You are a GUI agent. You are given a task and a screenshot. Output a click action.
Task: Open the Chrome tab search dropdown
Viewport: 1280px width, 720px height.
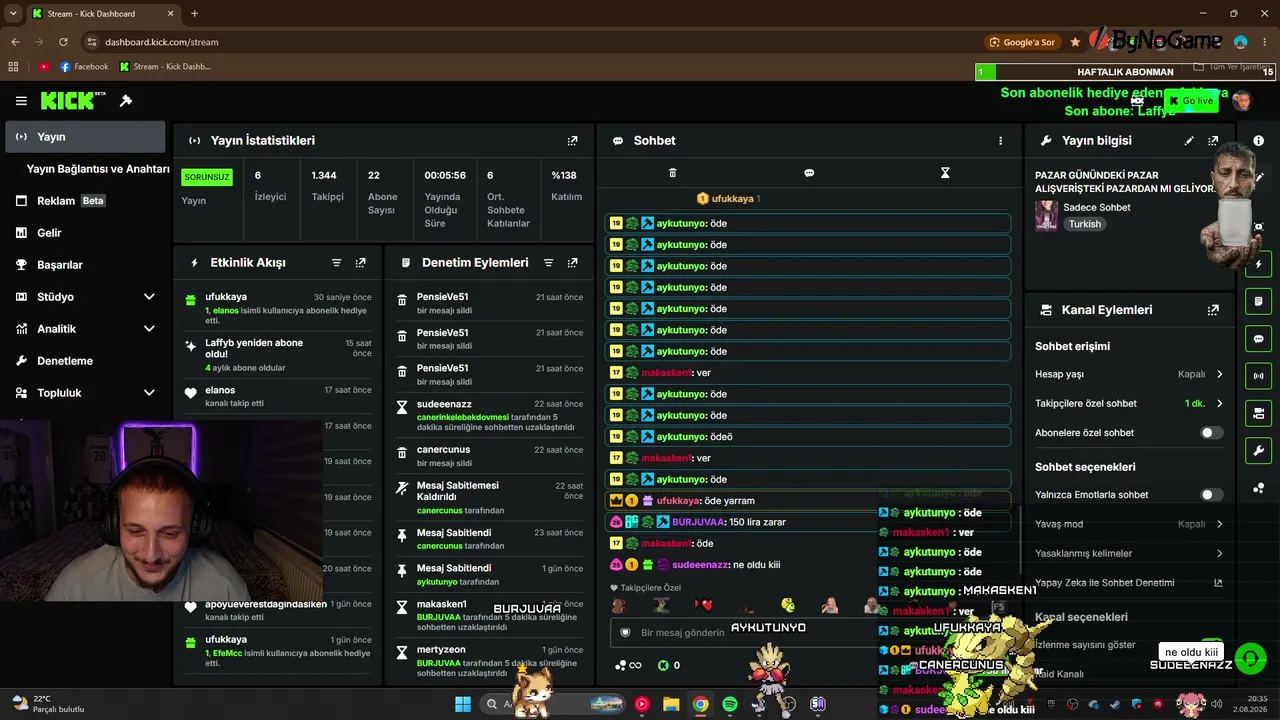click(x=14, y=14)
